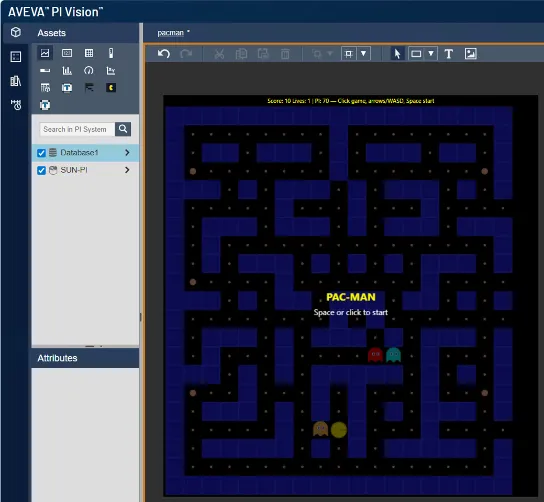This screenshot has width=544, height=502.
Task: Select the T symbol beside the flag icon
Action: 67,87
